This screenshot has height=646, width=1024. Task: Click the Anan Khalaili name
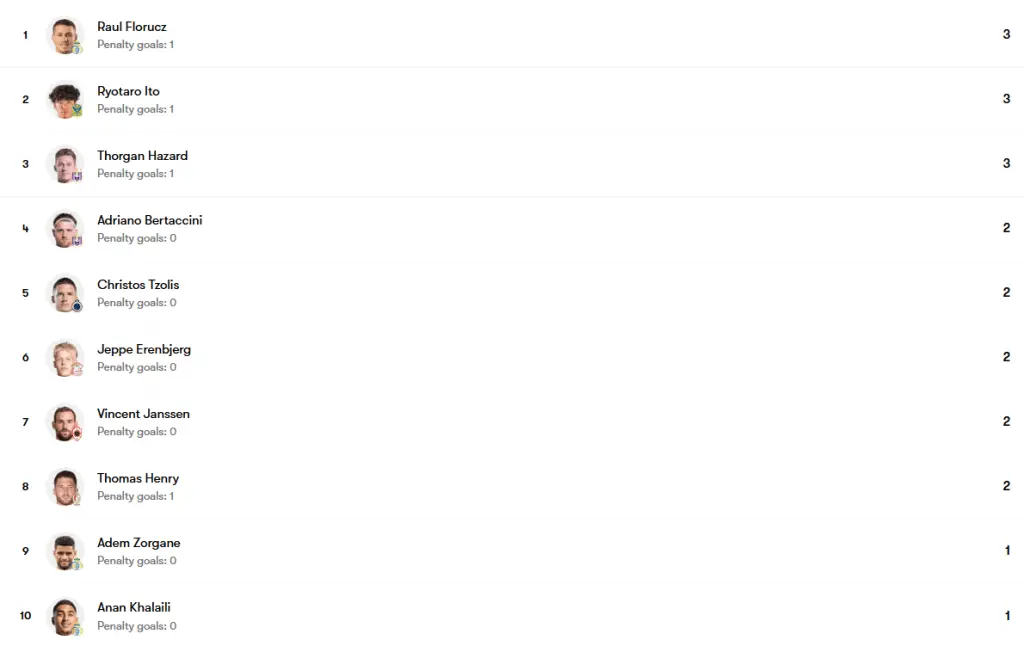134,607
